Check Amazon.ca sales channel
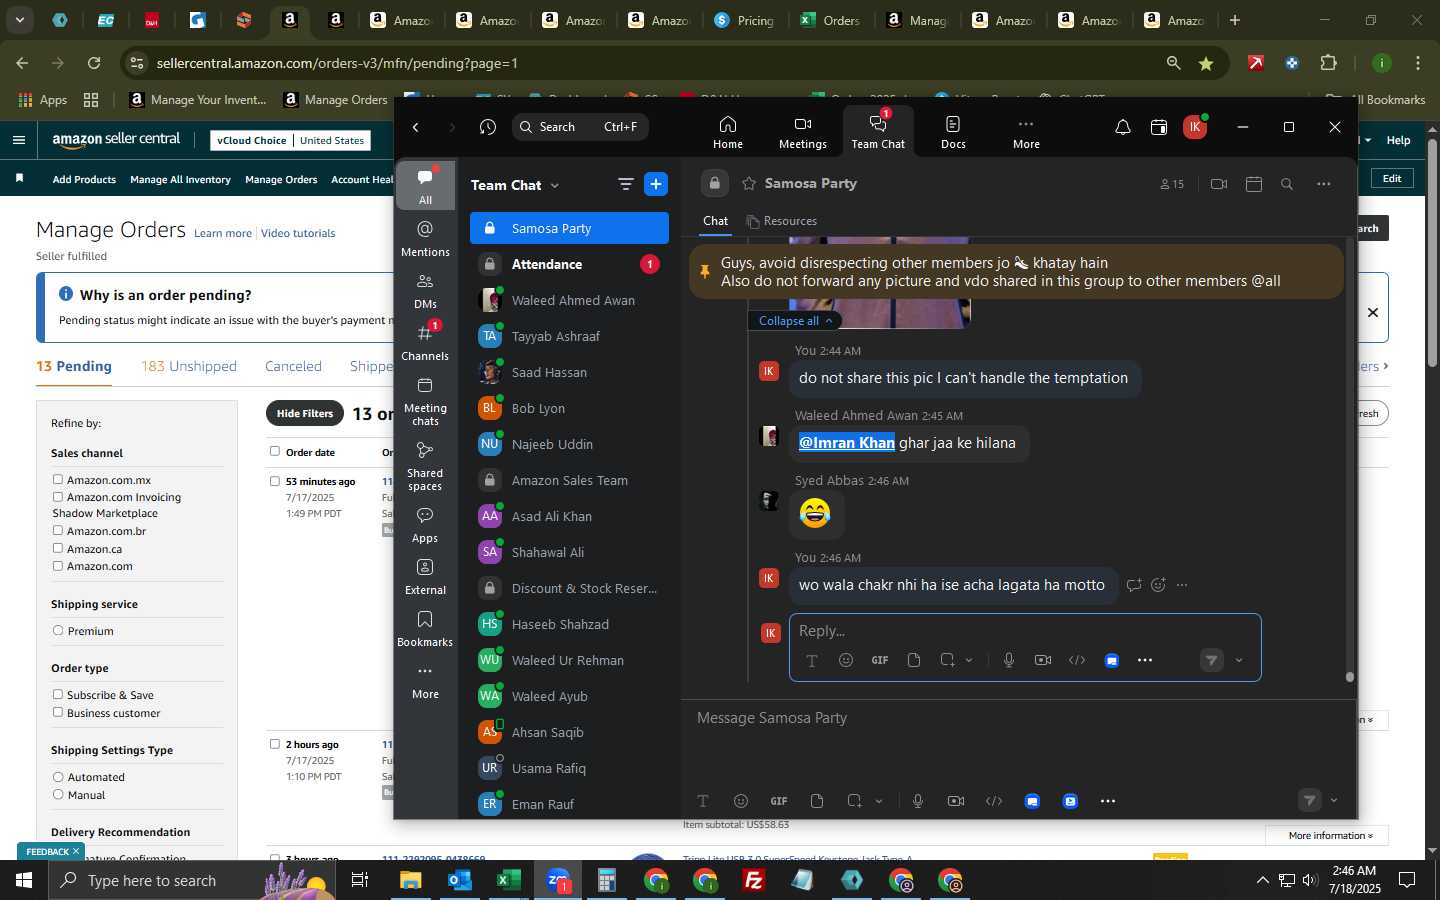Viewport: 1440px width, 900px height. 58,548
